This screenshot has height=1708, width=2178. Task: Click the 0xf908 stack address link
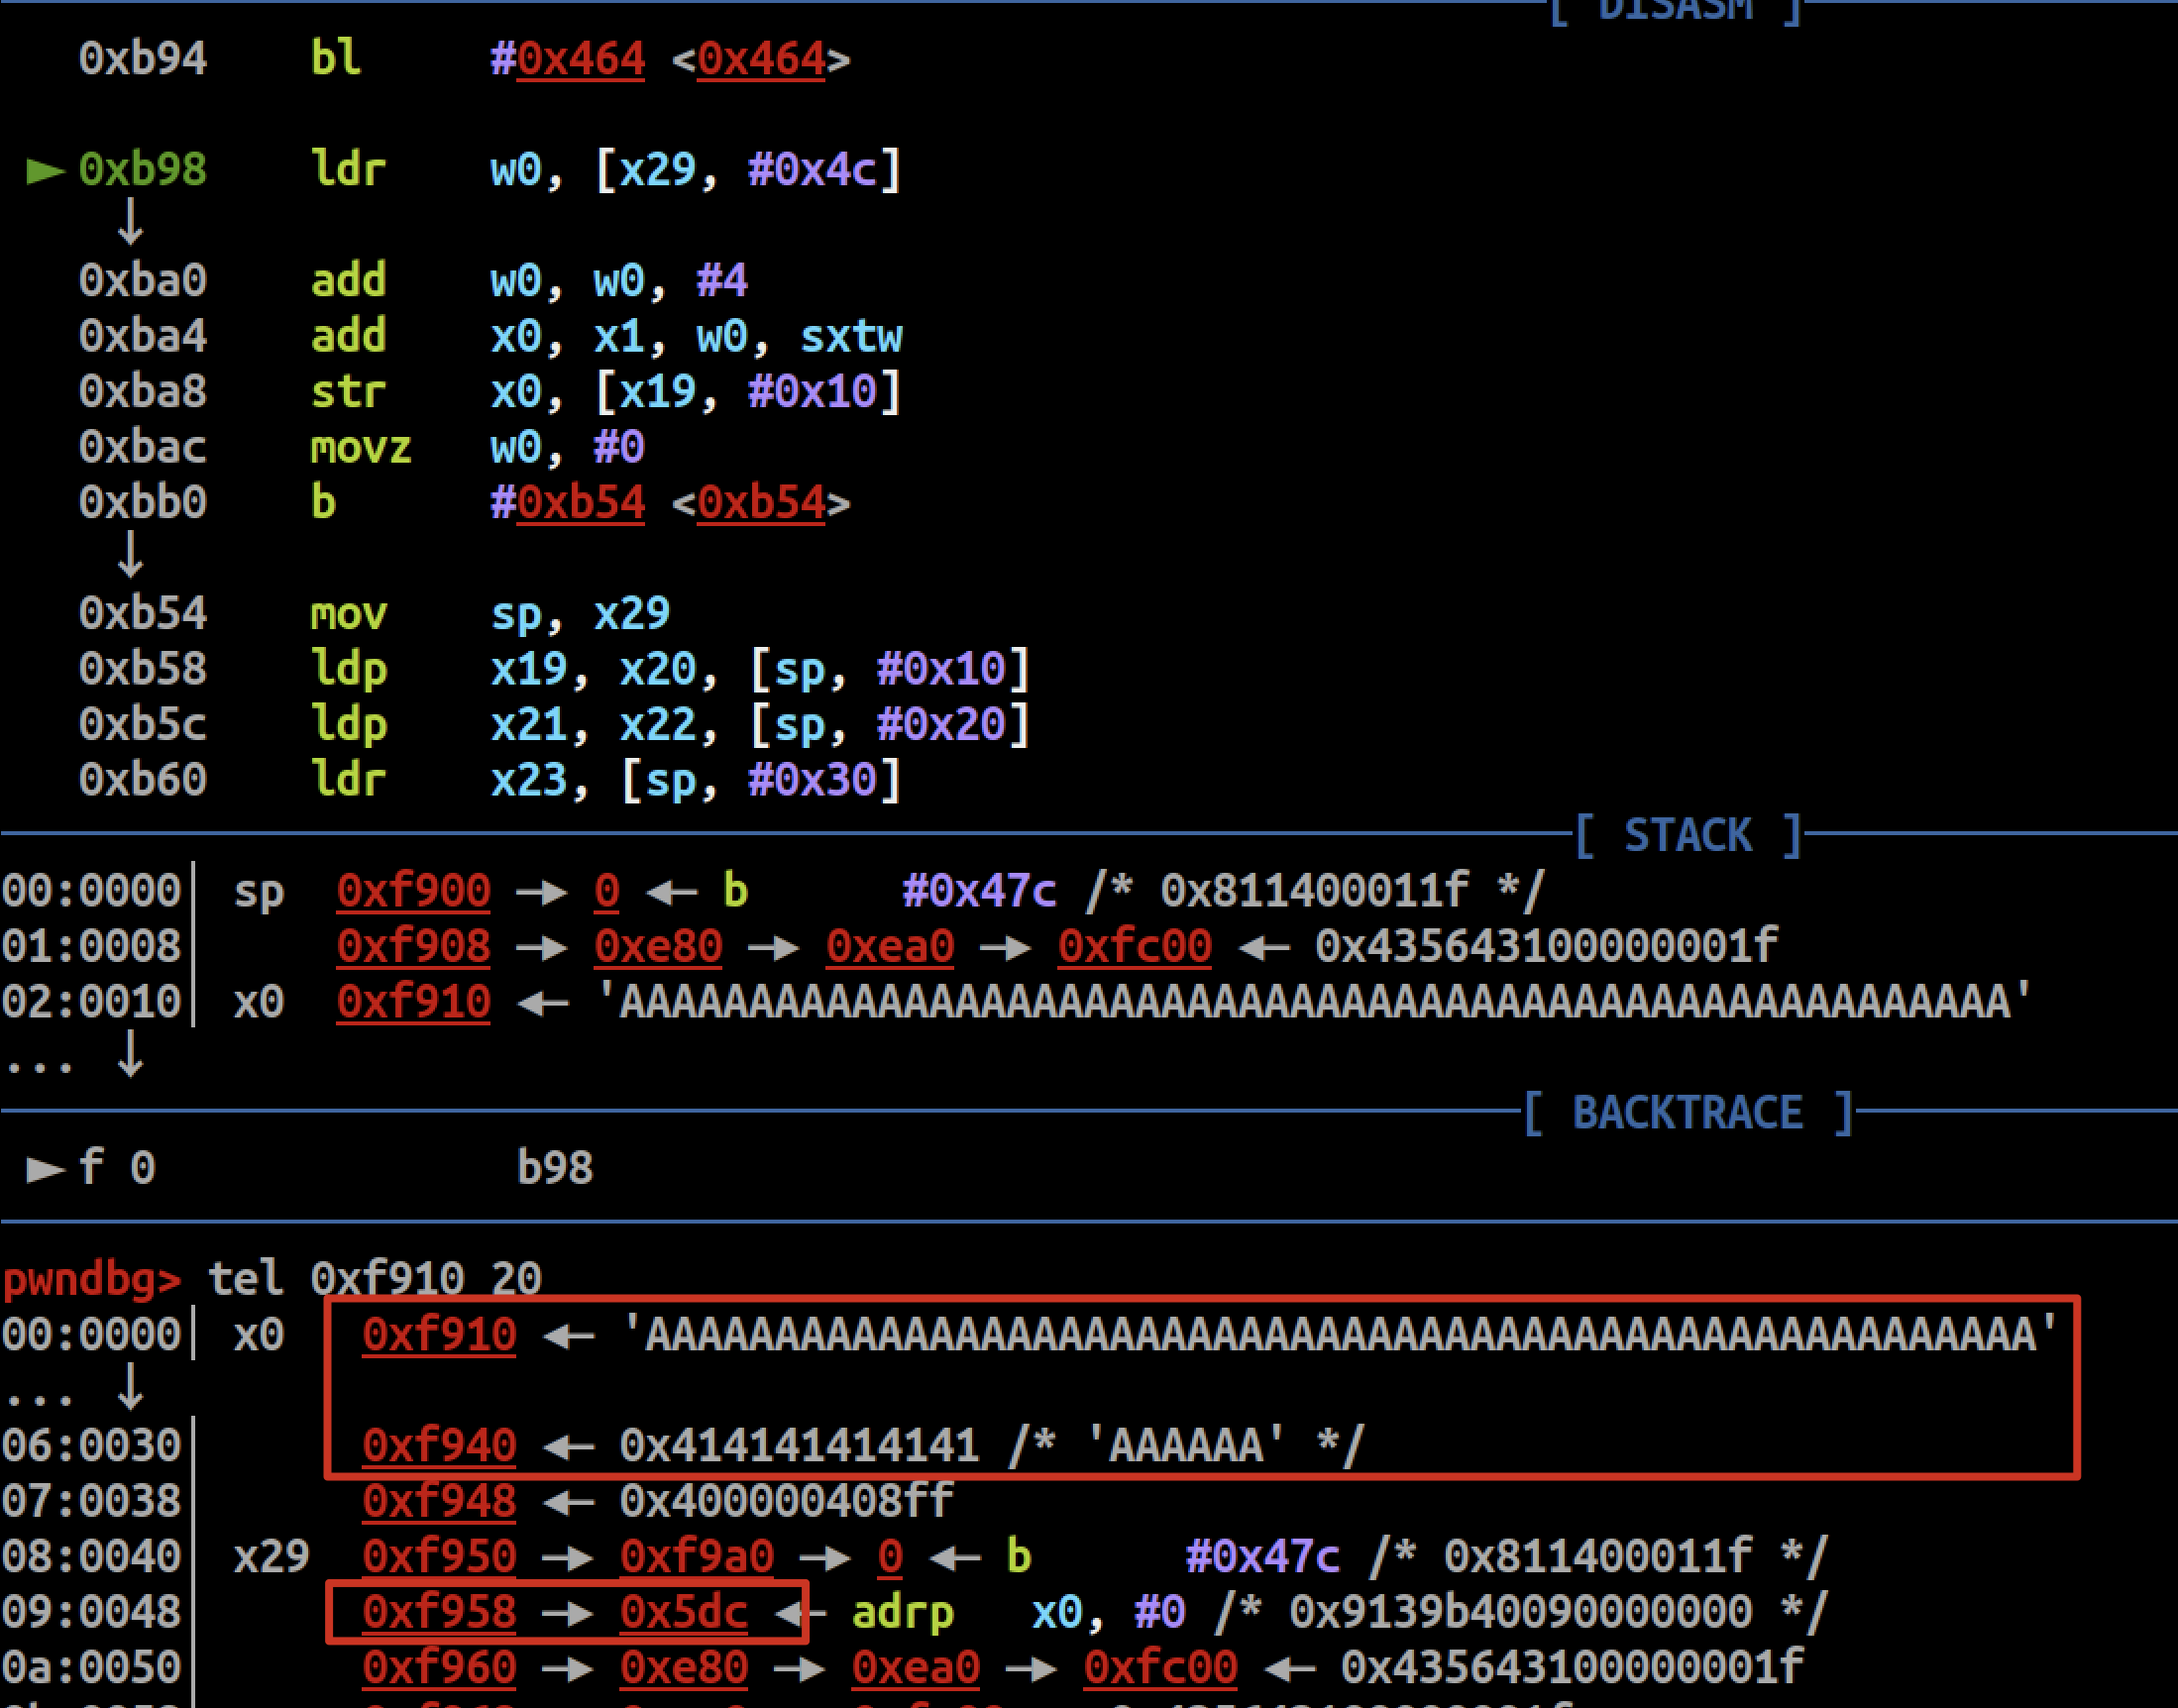coord(413,946)
